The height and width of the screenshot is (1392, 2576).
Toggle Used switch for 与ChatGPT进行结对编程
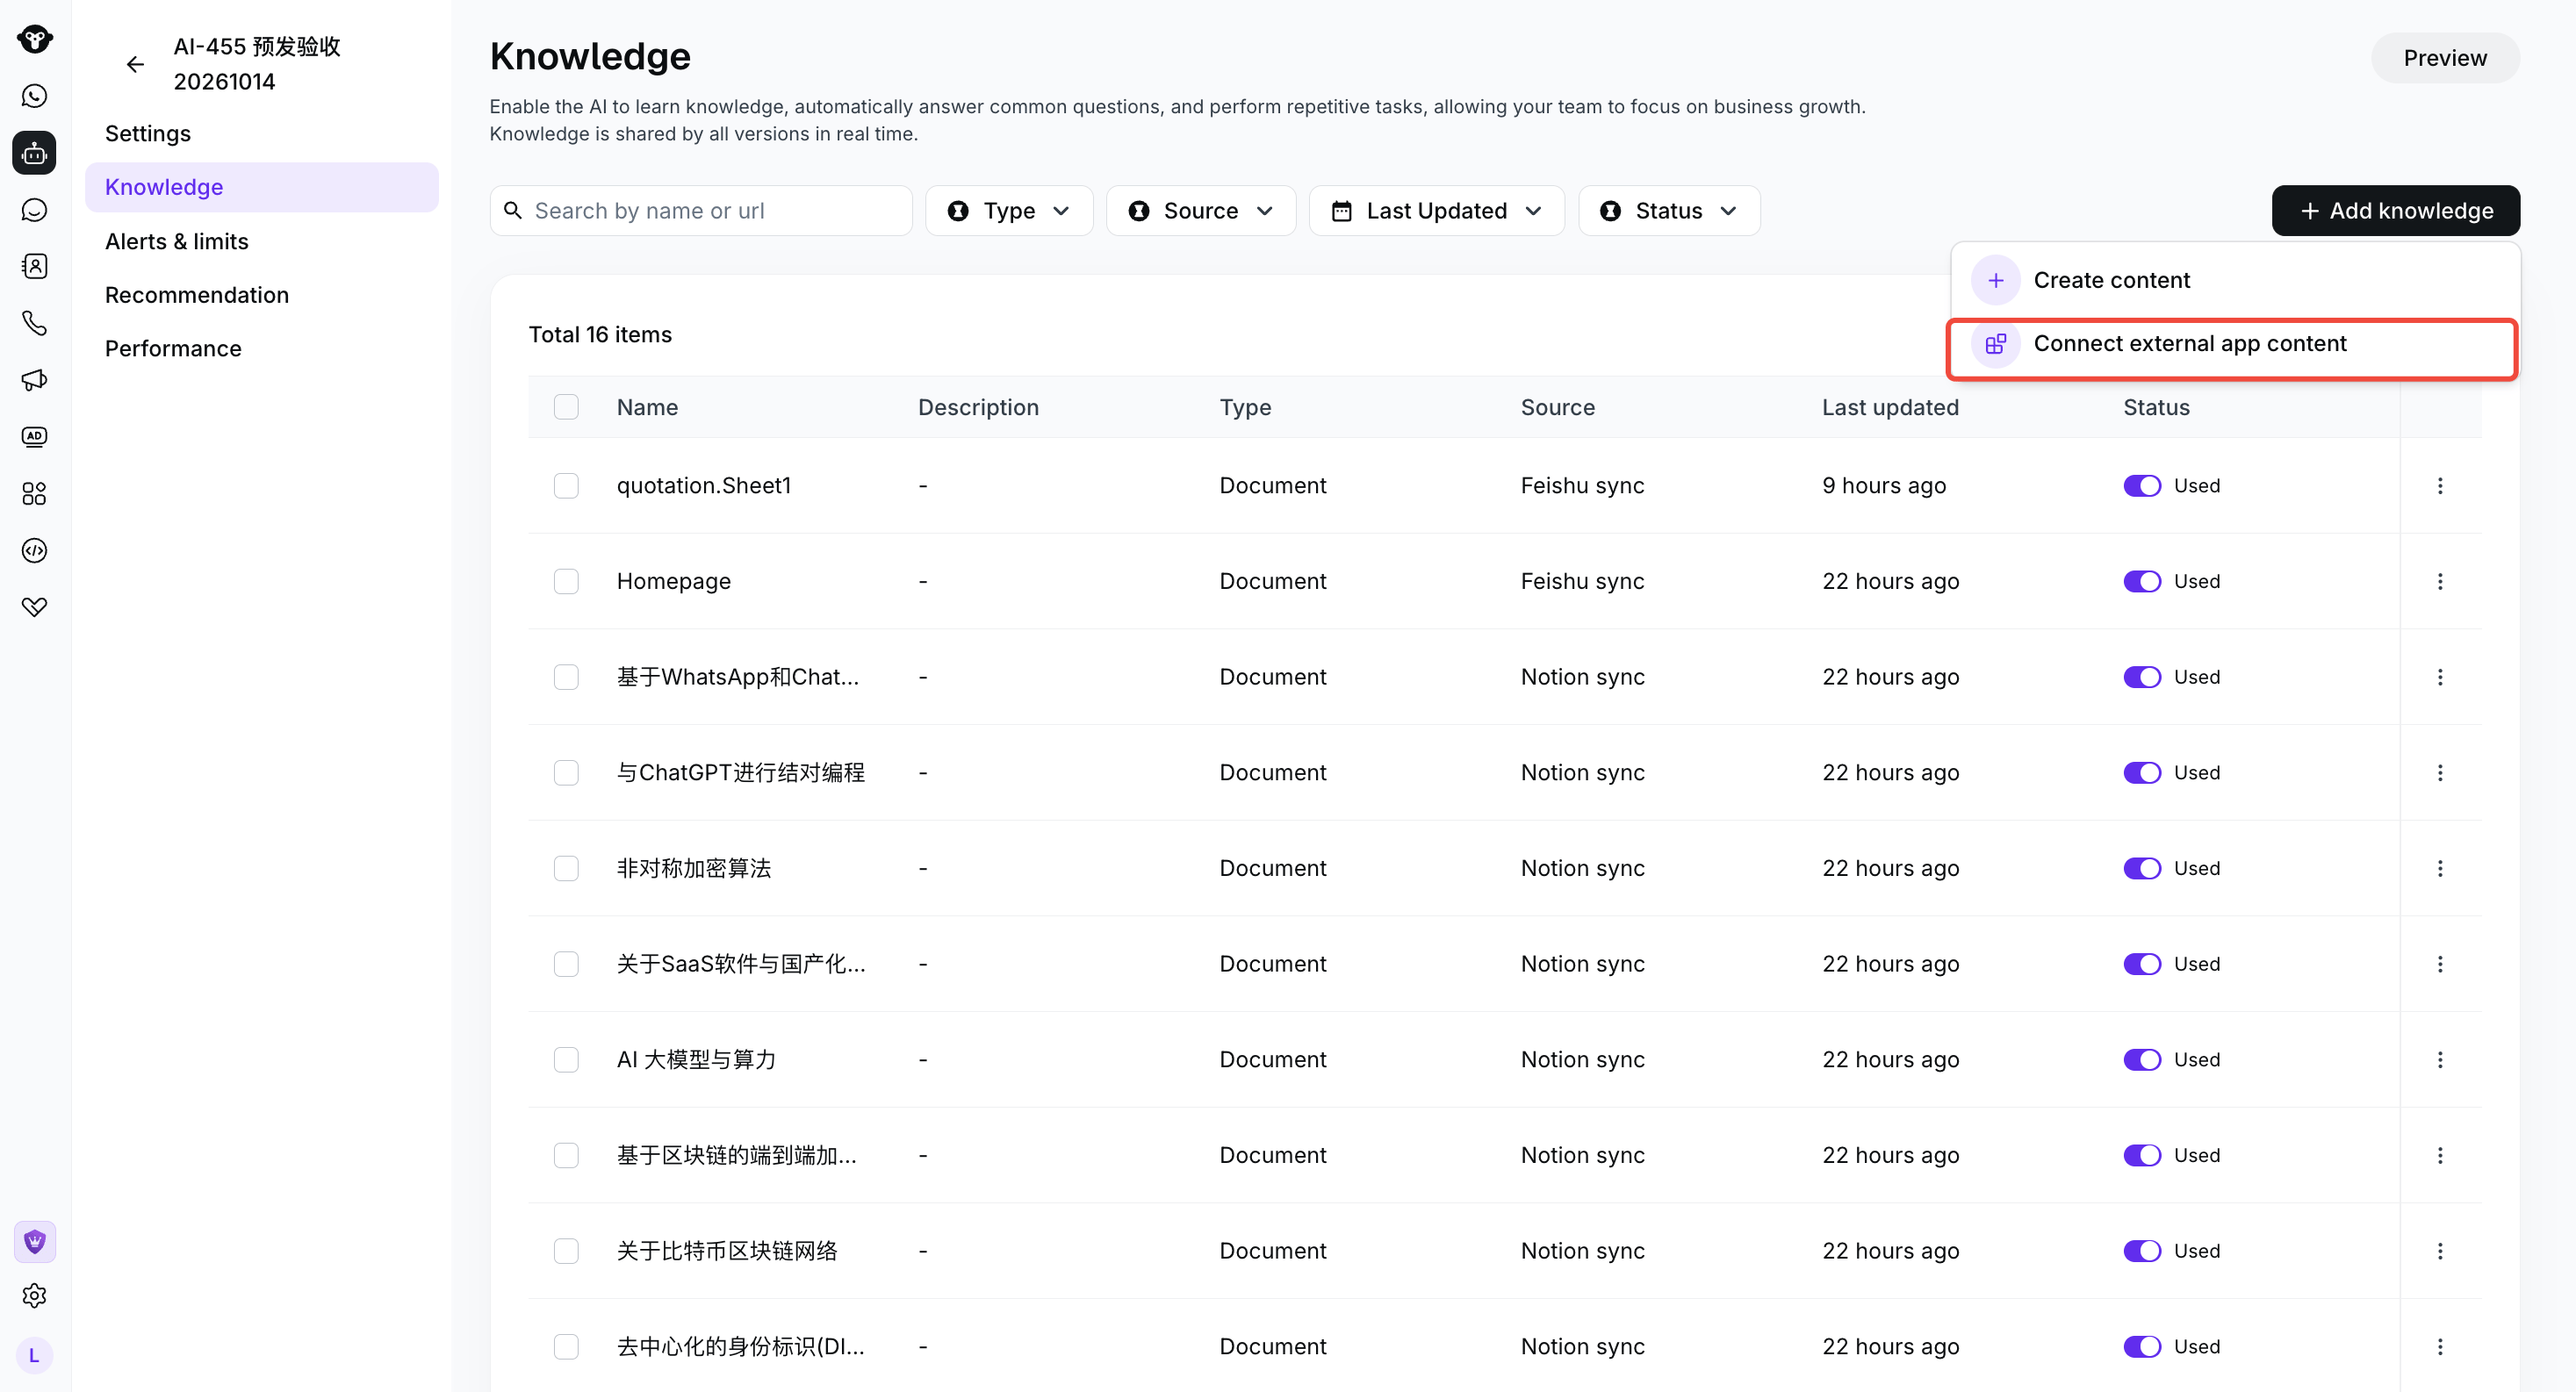2142,773
